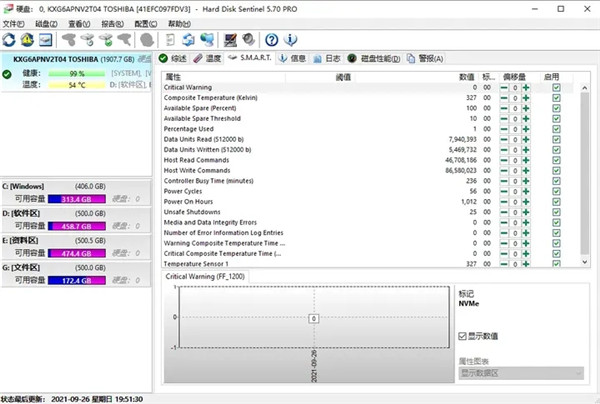
Task: Select the Host Write Commands attribute row
Action: click(x=367, y=170)
